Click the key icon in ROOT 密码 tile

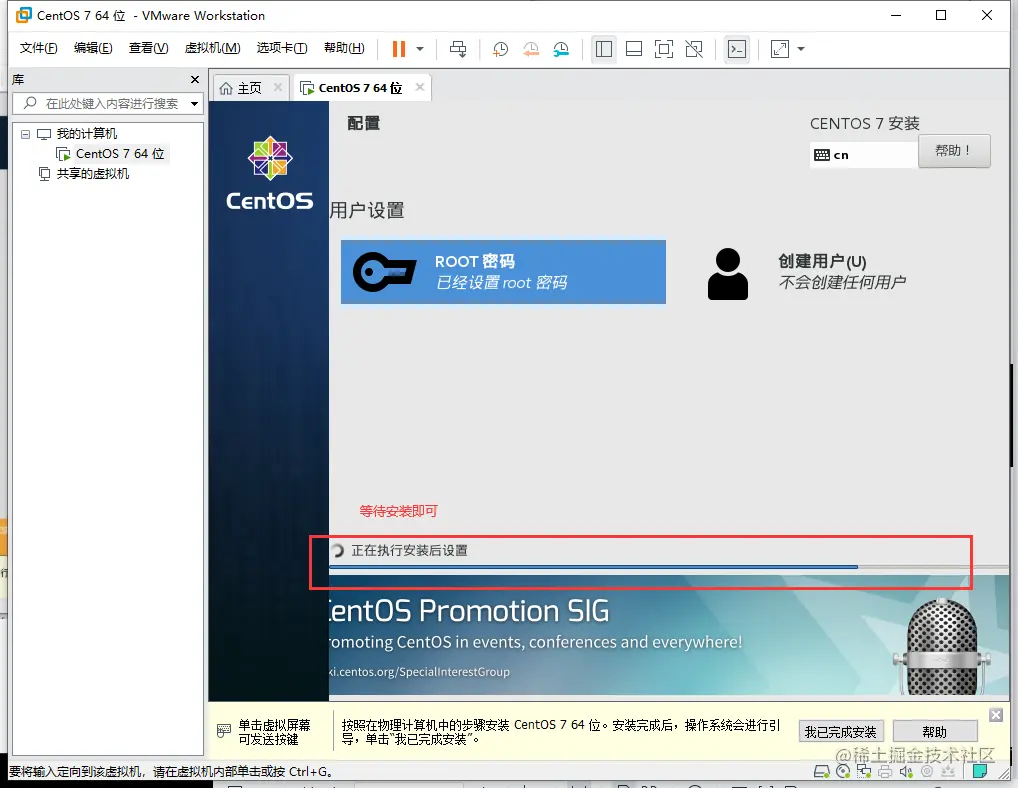[384, 271]
